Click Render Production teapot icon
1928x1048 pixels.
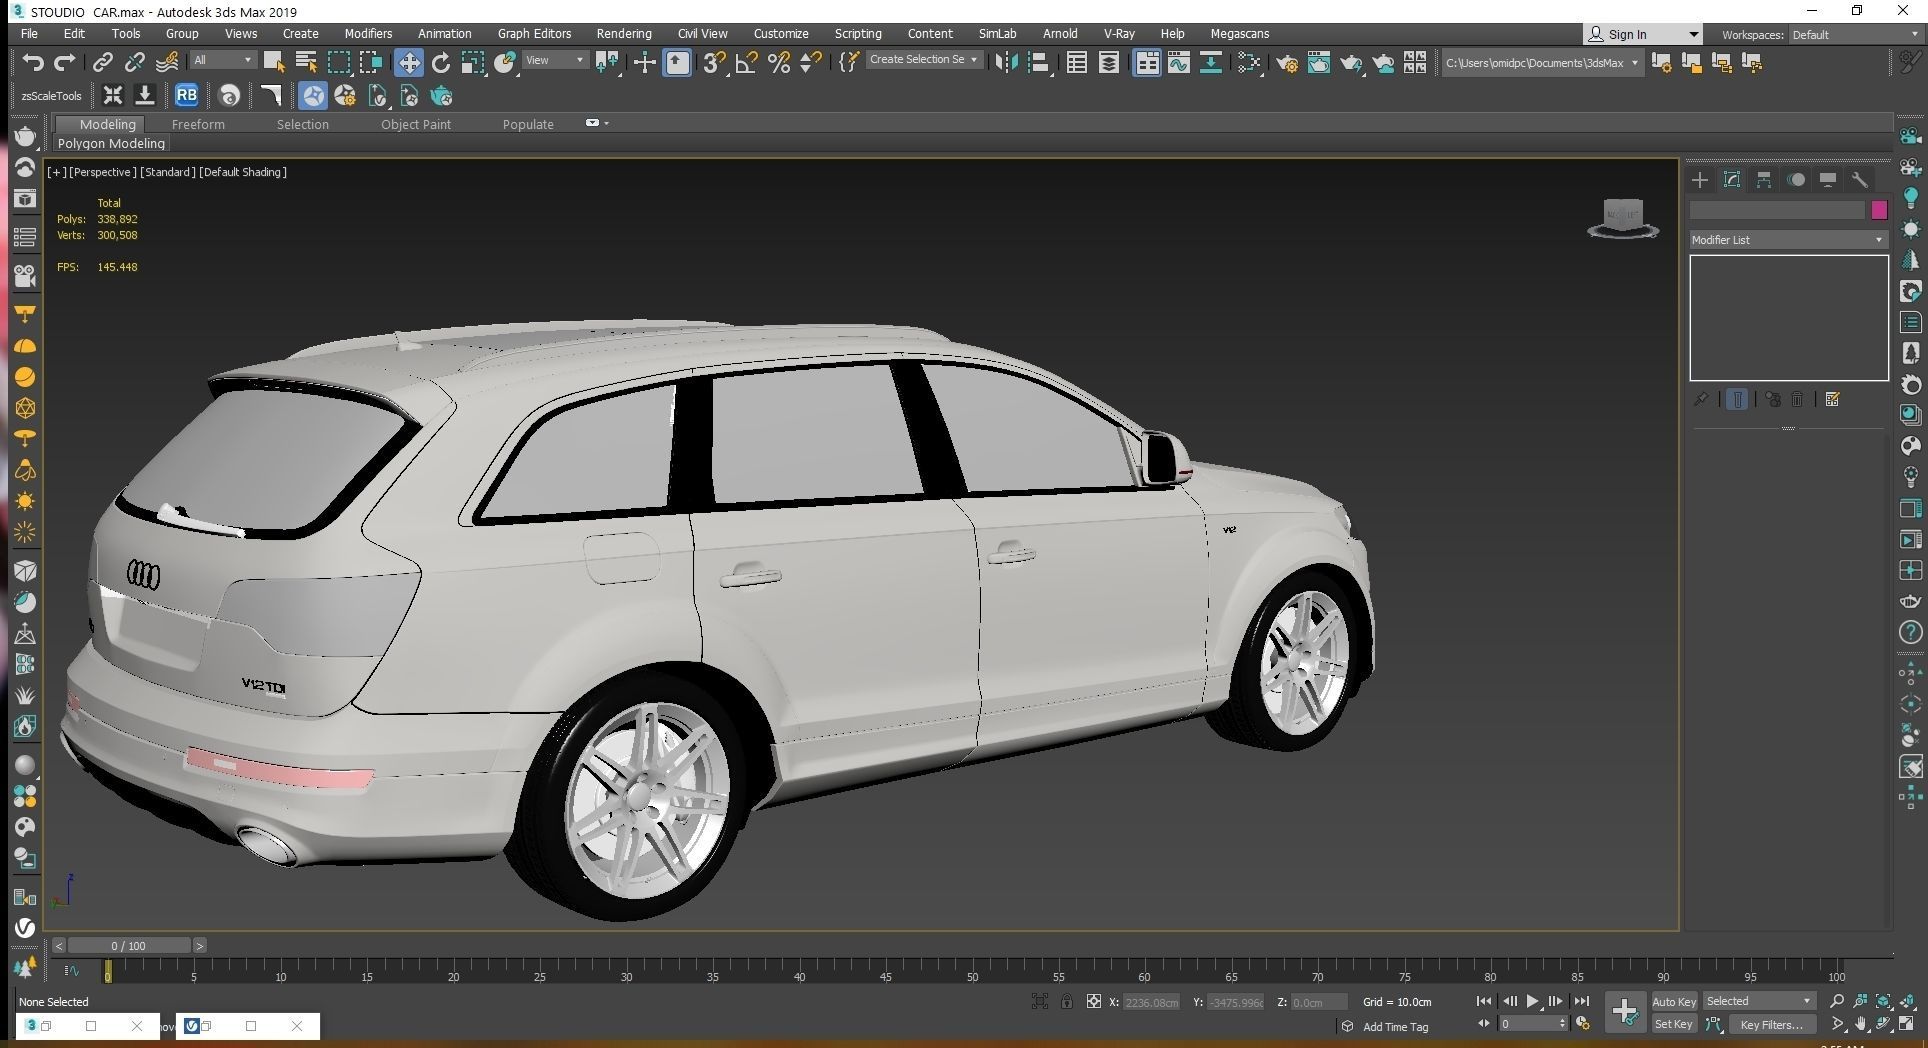[x=1351, y=63]
